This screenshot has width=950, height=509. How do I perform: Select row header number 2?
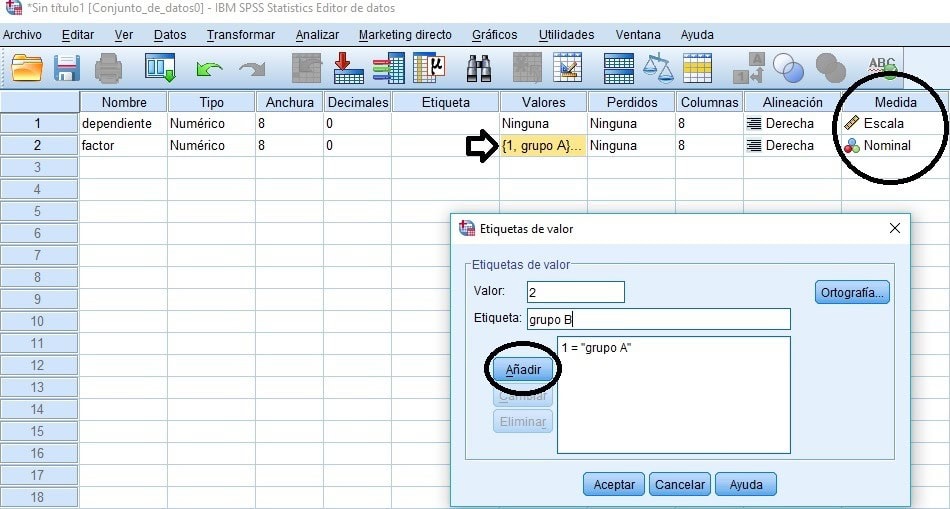[x=39, y=145]
